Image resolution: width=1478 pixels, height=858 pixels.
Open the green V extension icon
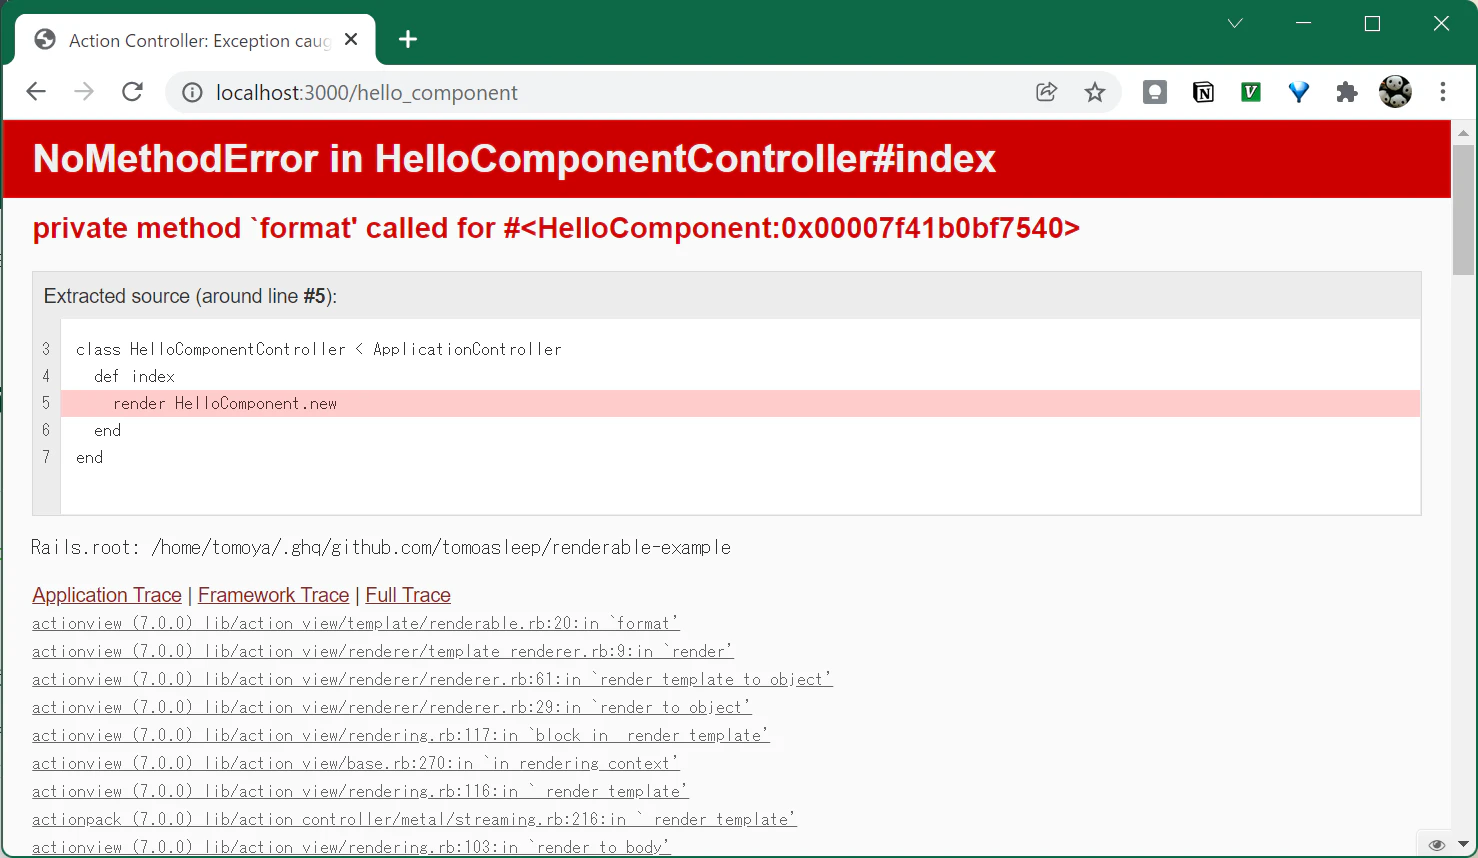point(1251,92)
